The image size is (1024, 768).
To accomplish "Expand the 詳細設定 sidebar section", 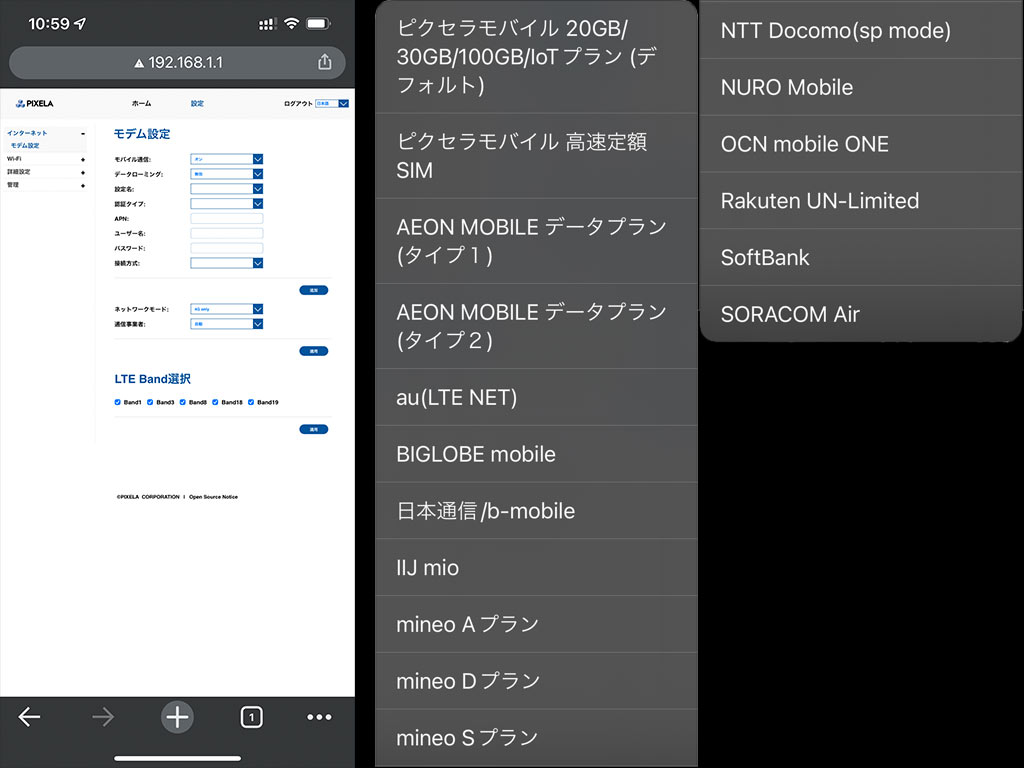I will [83, 172].
